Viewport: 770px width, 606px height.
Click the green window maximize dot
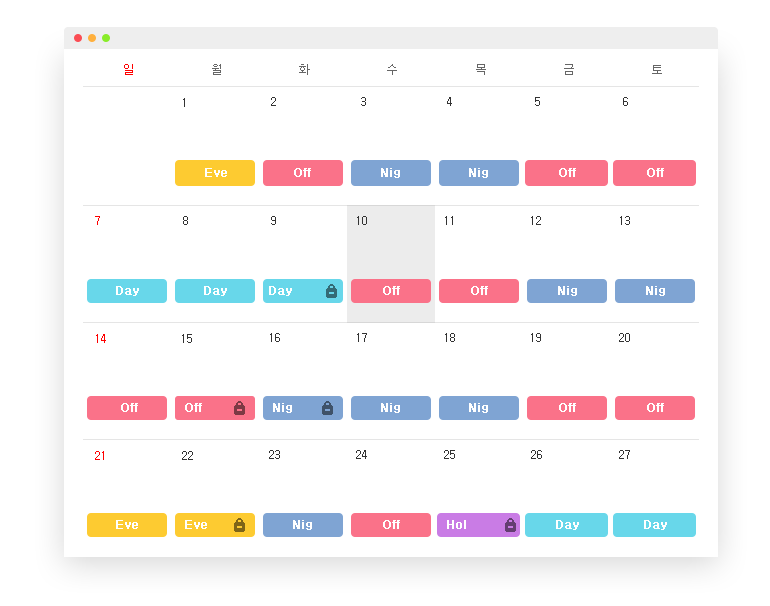tap(106, 38)
